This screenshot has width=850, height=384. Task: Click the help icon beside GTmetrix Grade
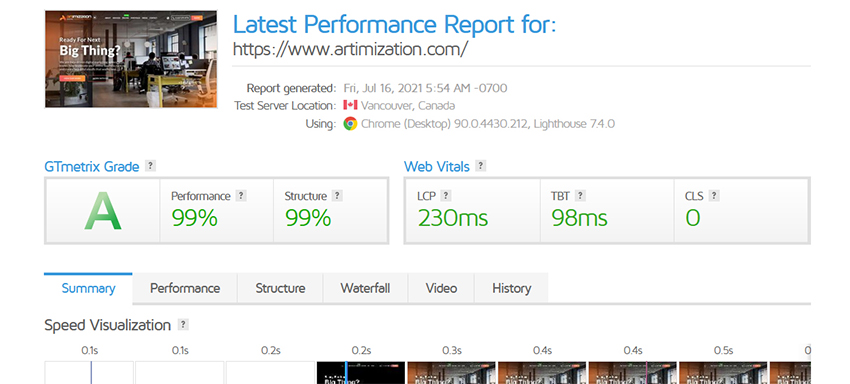151,166
